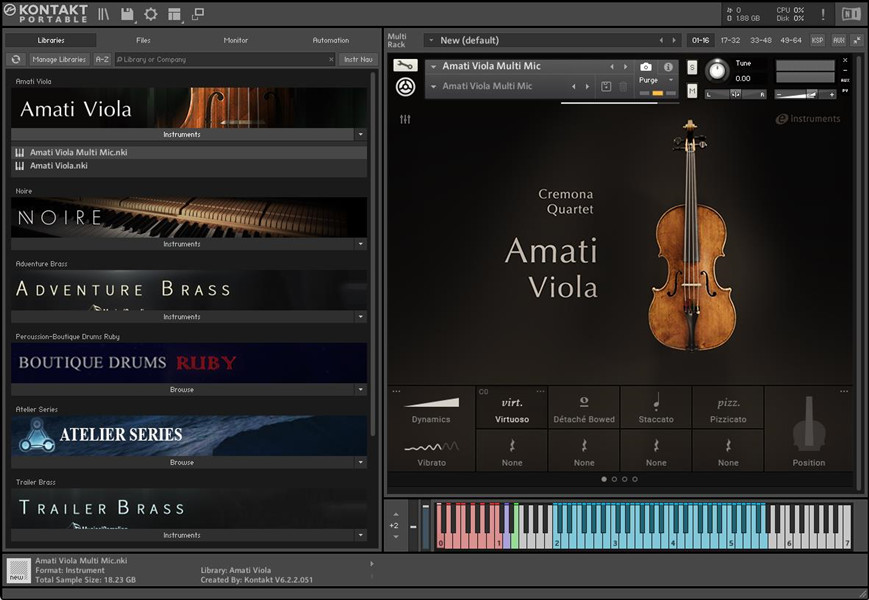Switch to the Files tab
The height and width of the screenshot is (600, 869).
(143, 40)
